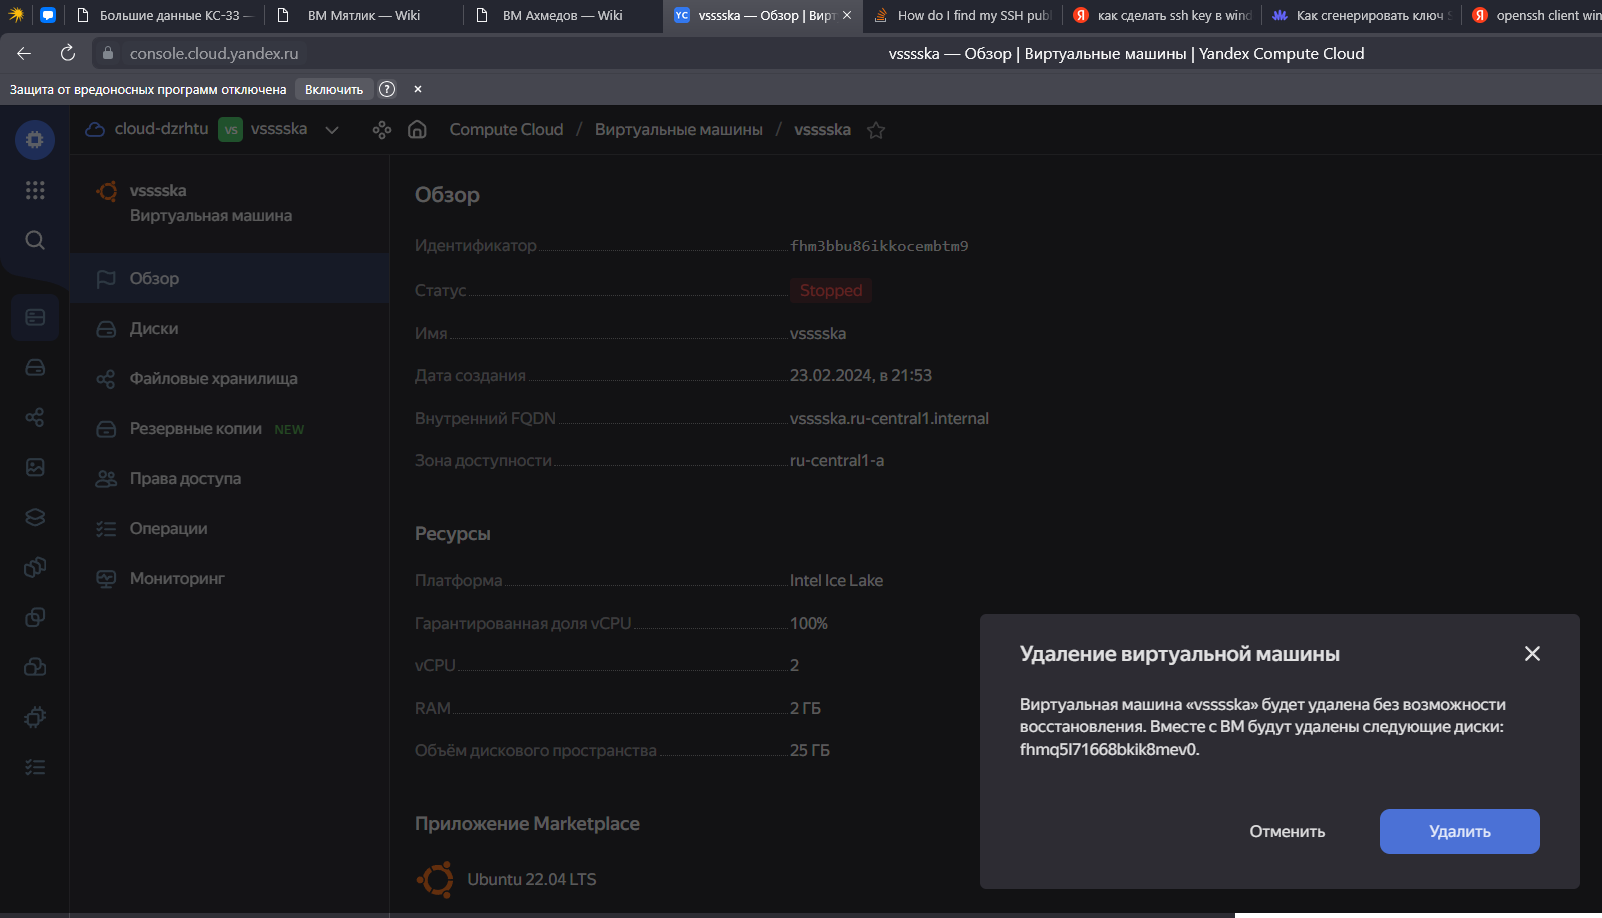Click the Ubuntu 22.04 LTS label

click(x=532, y=879)
